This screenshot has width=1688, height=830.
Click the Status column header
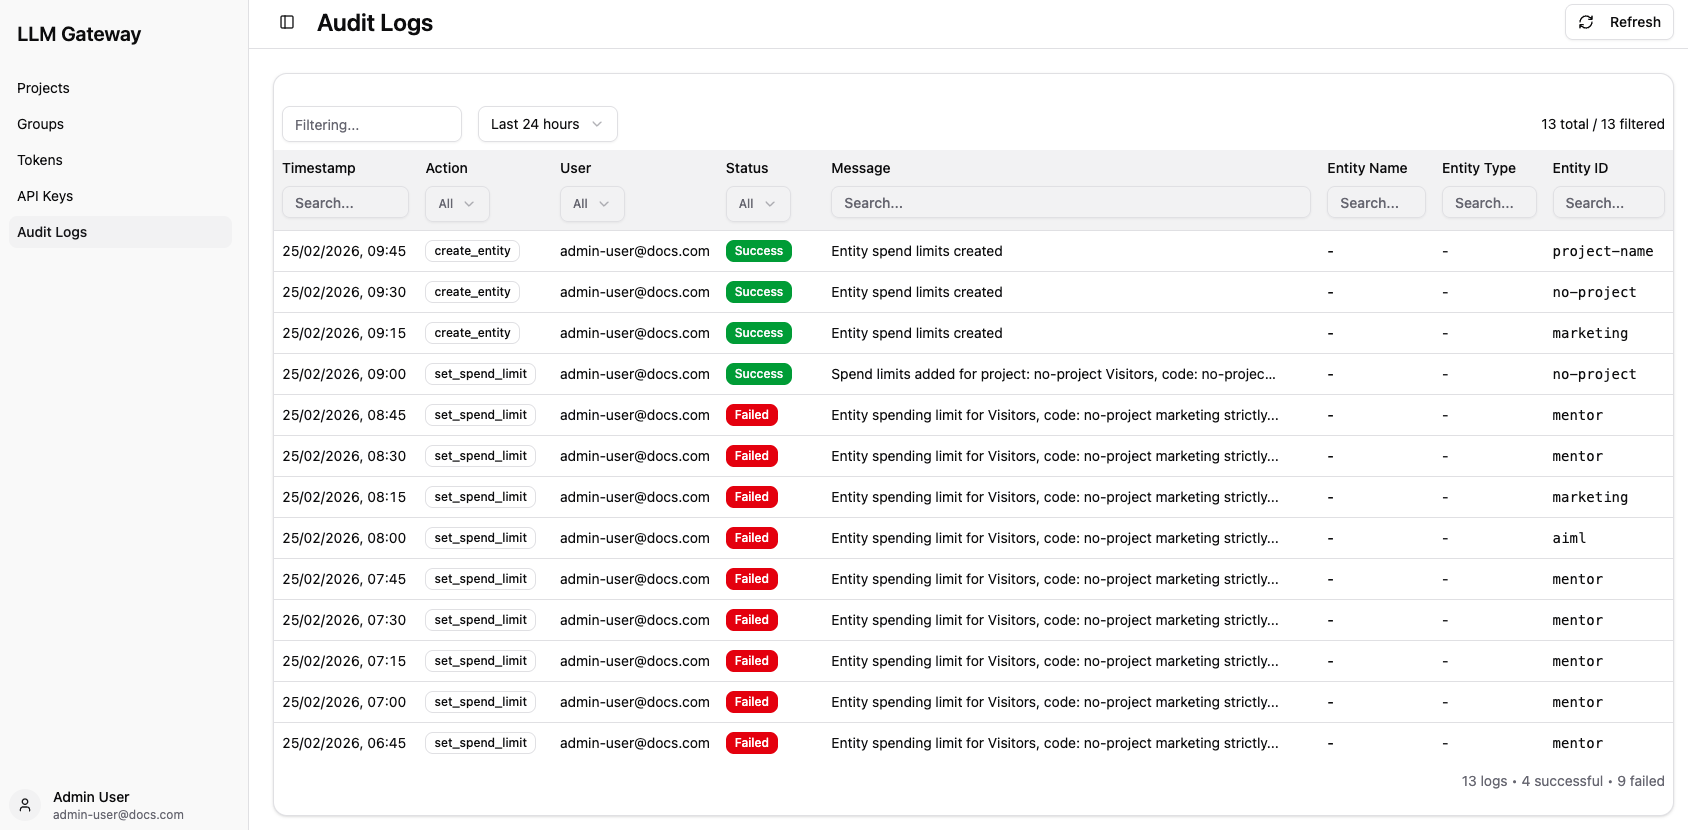[x=747, y=168]
